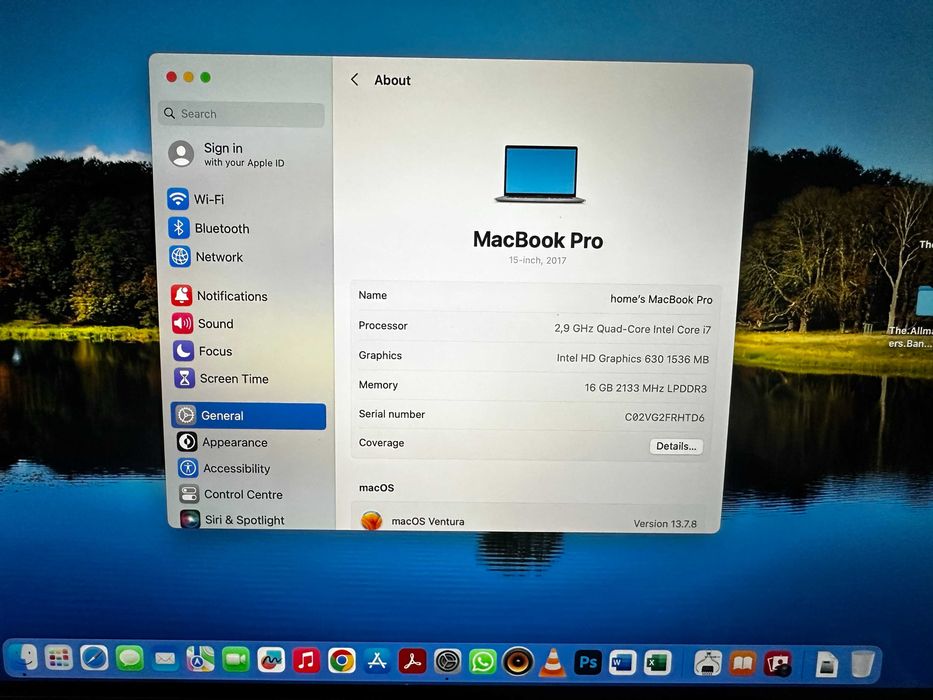Launch VLC media player from the Dock
The height and width of the screenshot is (700, 933).
[552, 662]
